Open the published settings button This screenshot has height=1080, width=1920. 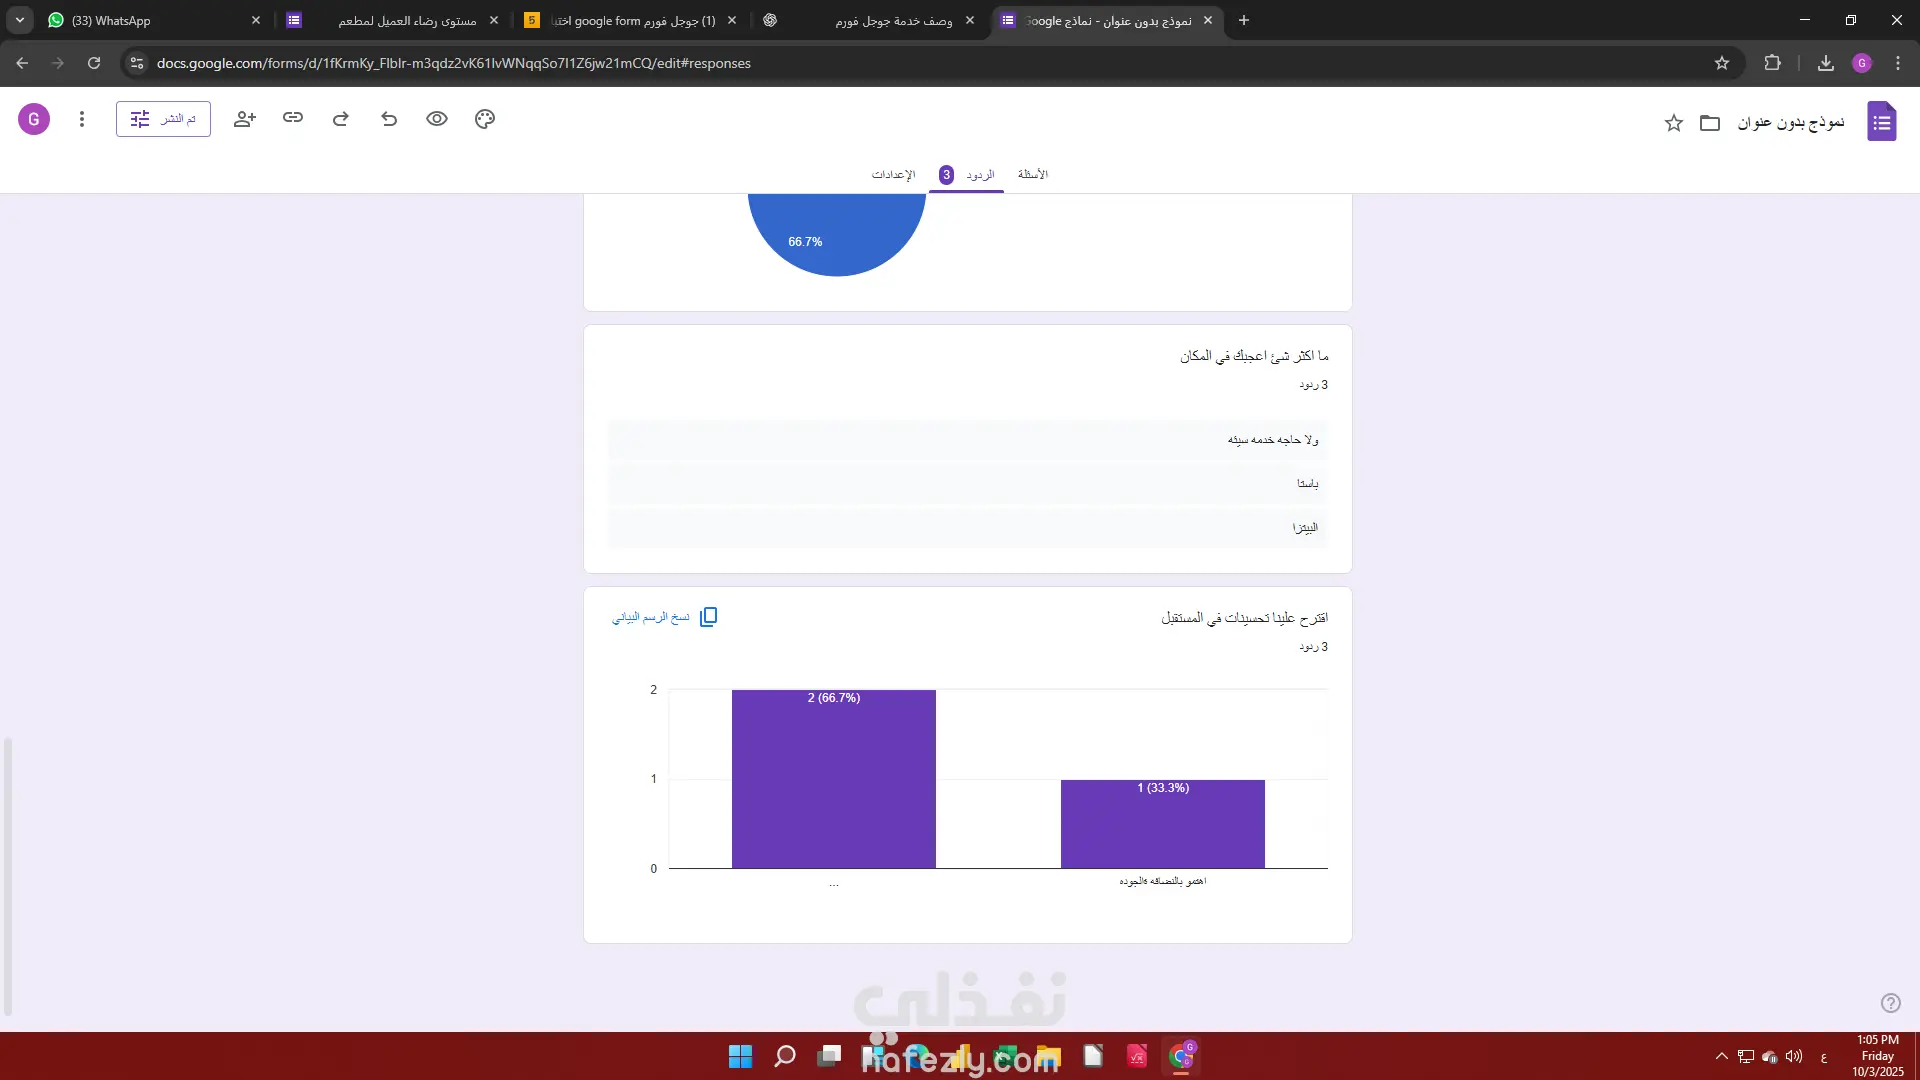163,119
